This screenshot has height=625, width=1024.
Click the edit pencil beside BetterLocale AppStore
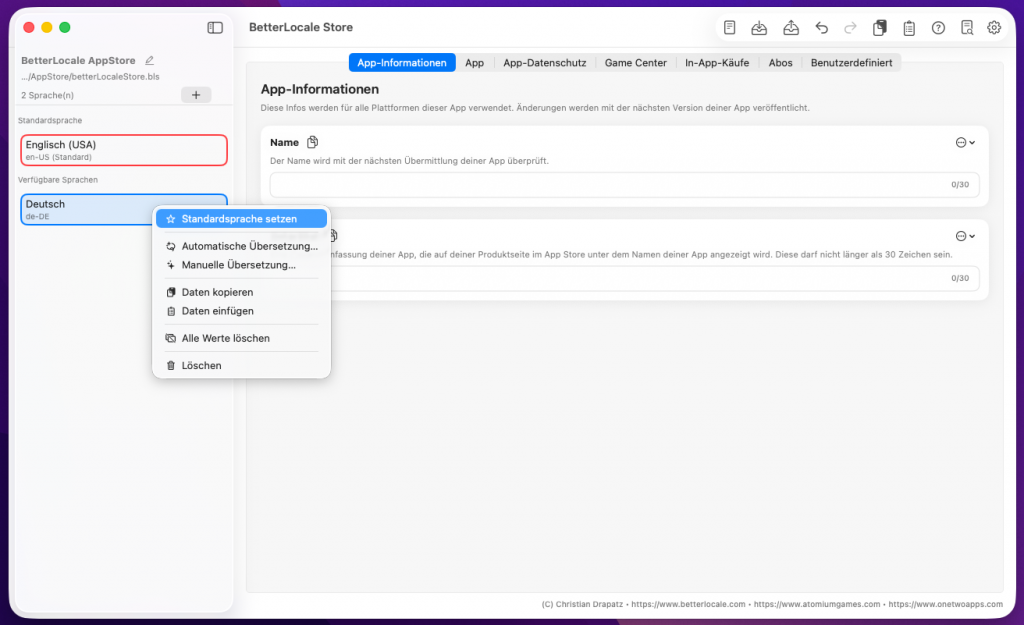coord(150,61)
